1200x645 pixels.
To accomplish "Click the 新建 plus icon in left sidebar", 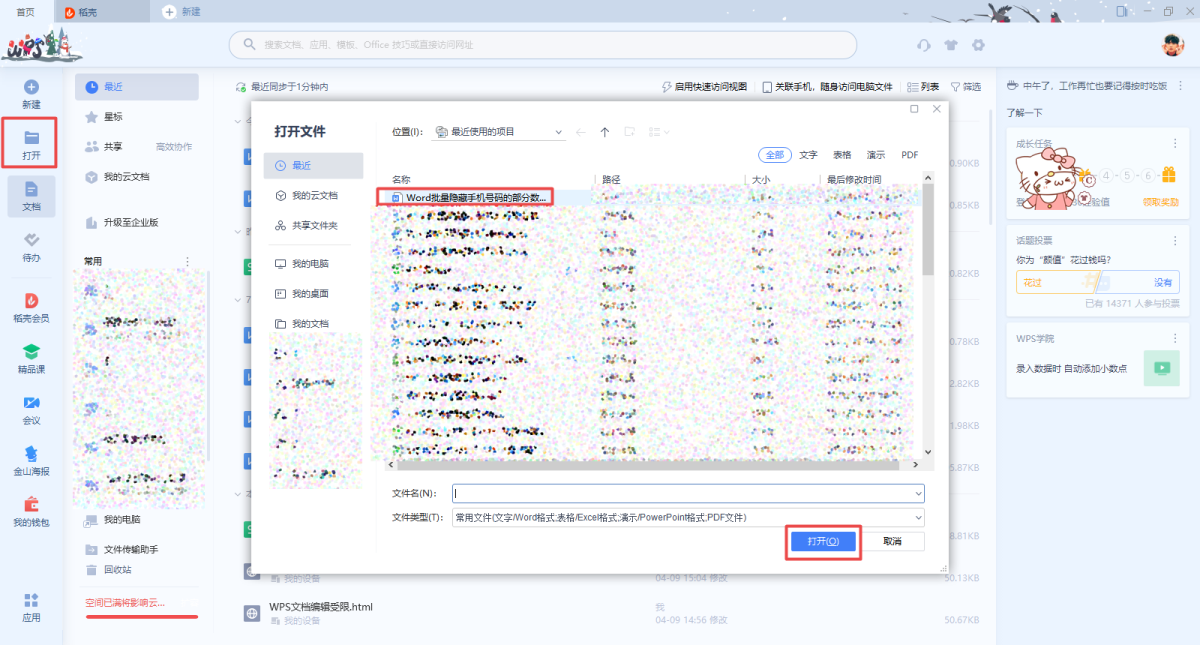I will pos(31,88).
